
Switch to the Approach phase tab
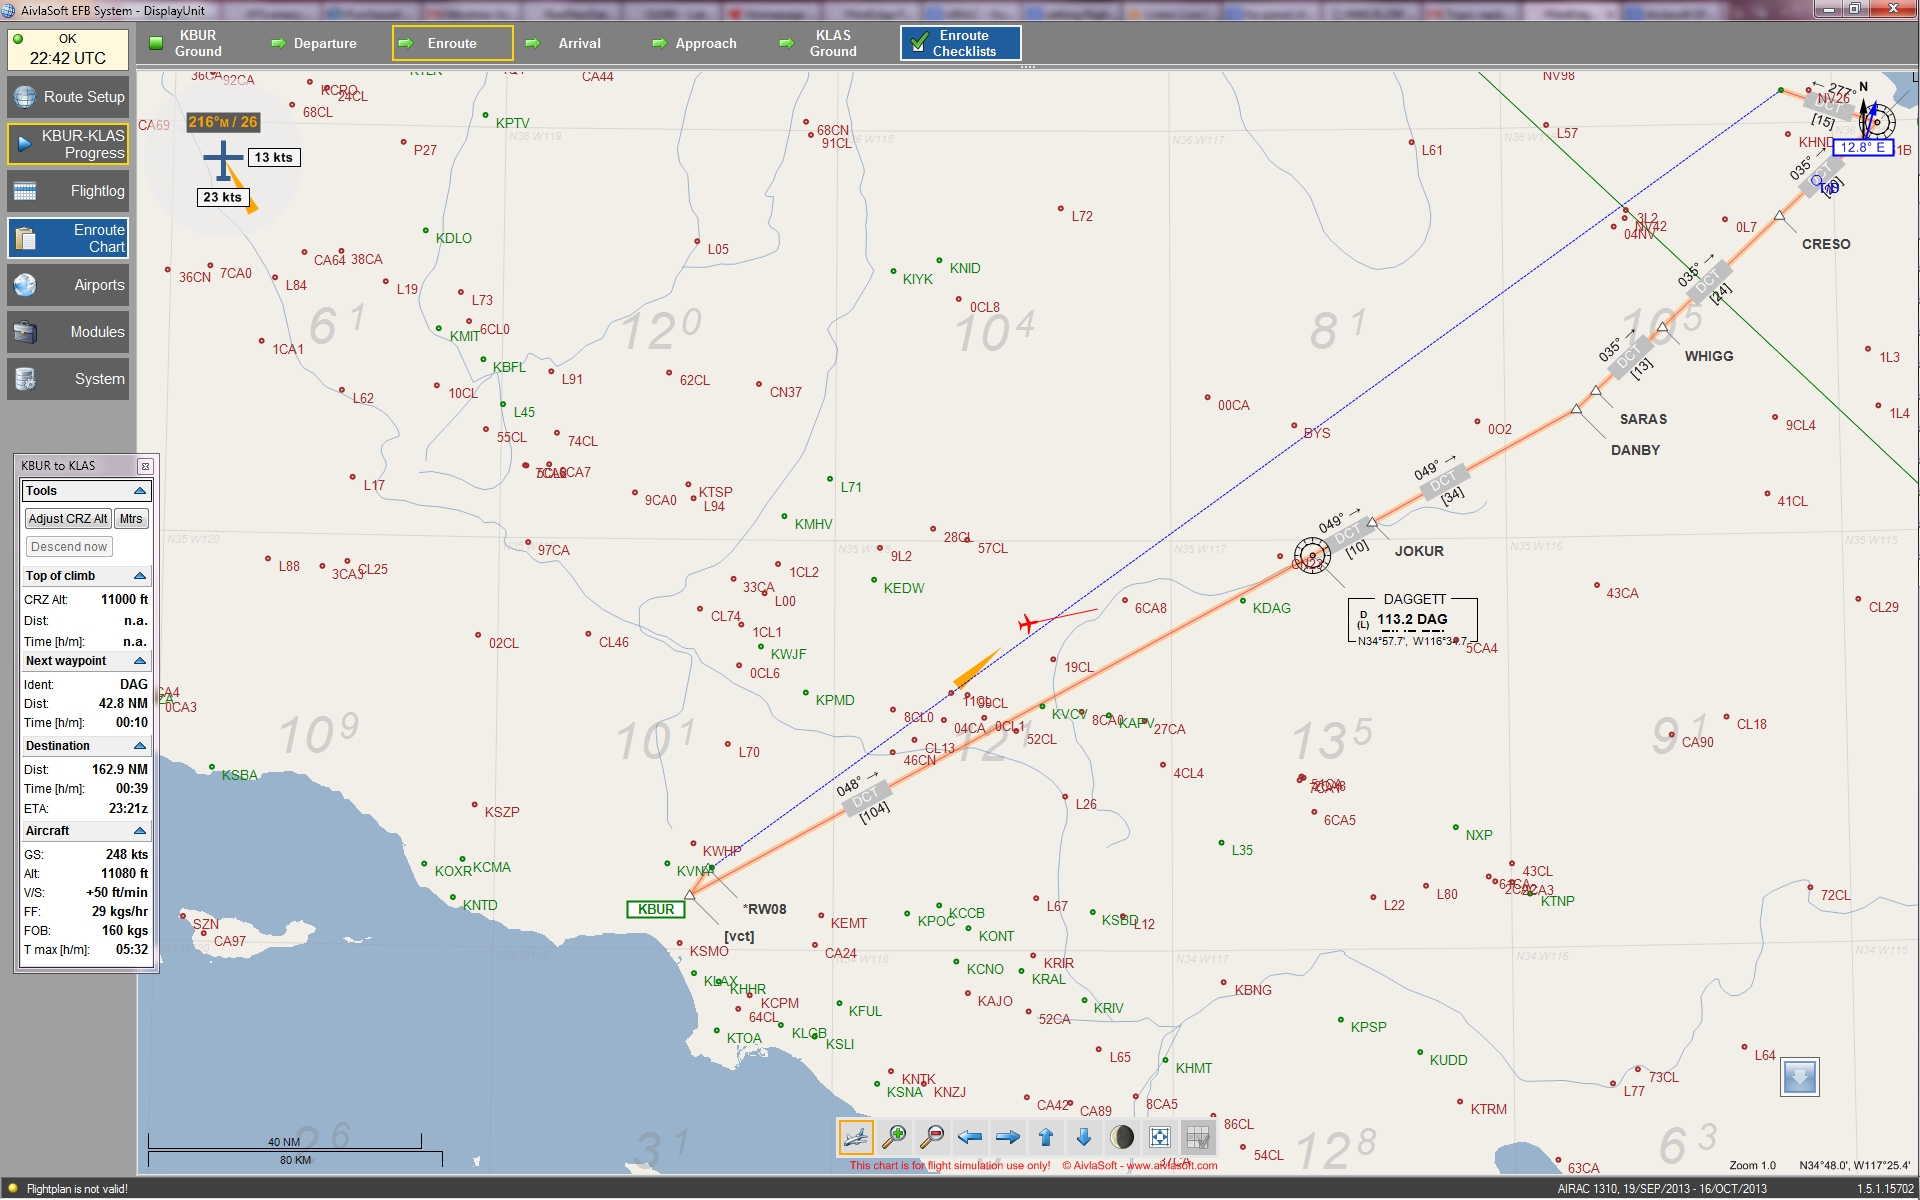[705, 43]
